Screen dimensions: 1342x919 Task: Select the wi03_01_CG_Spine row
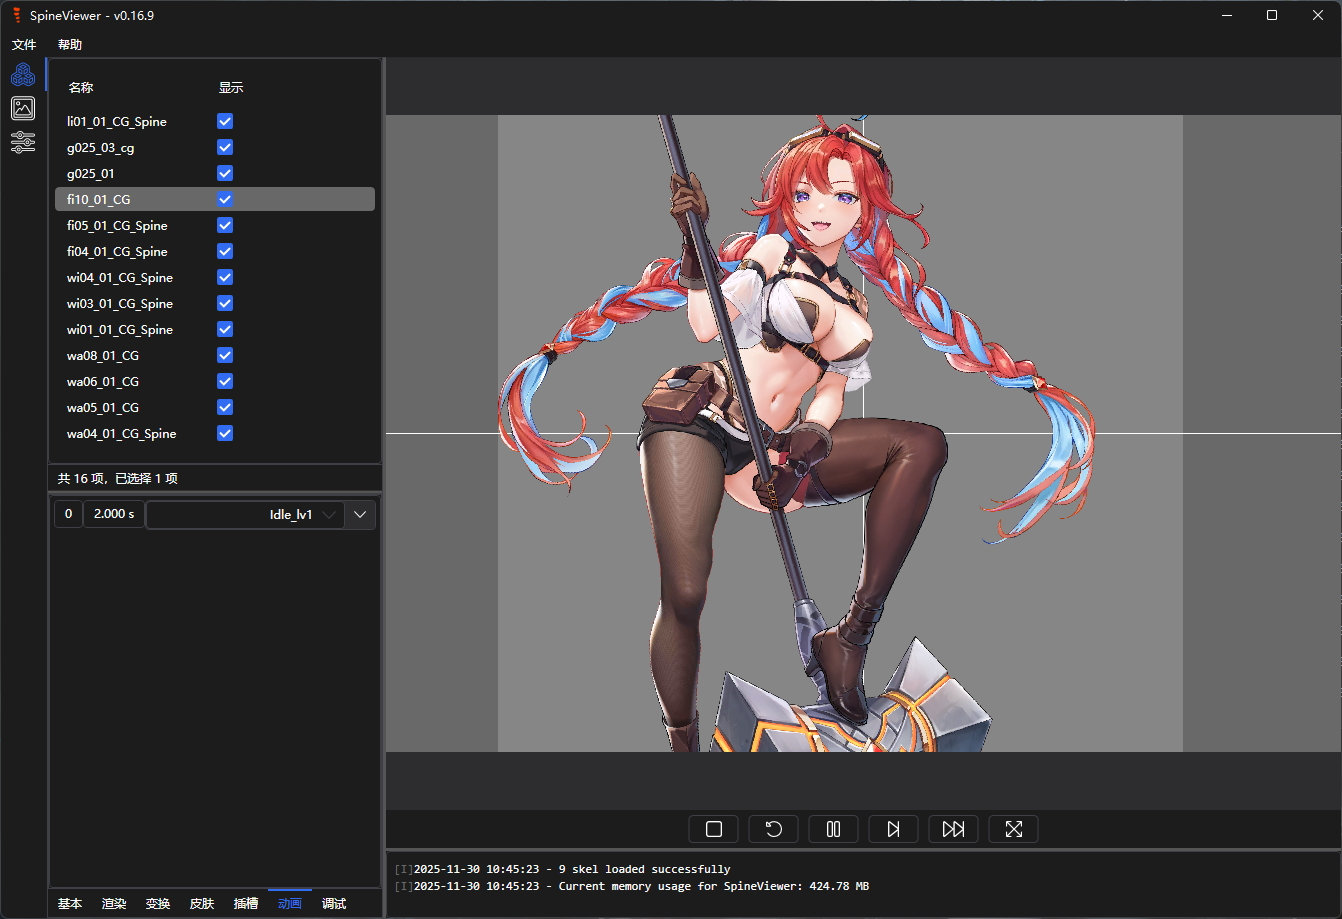[x=215, y=303]
